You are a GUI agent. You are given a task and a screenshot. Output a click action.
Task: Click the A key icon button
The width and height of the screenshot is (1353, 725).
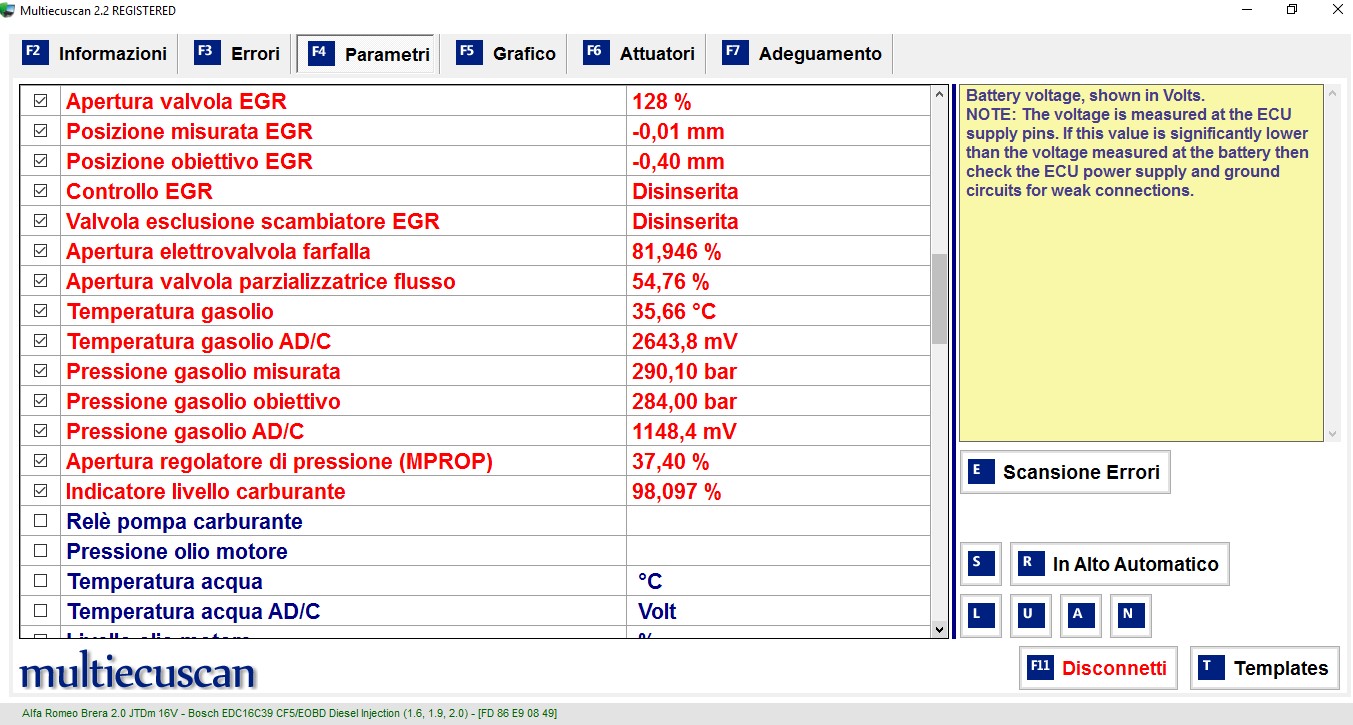tap(1080, 615)
